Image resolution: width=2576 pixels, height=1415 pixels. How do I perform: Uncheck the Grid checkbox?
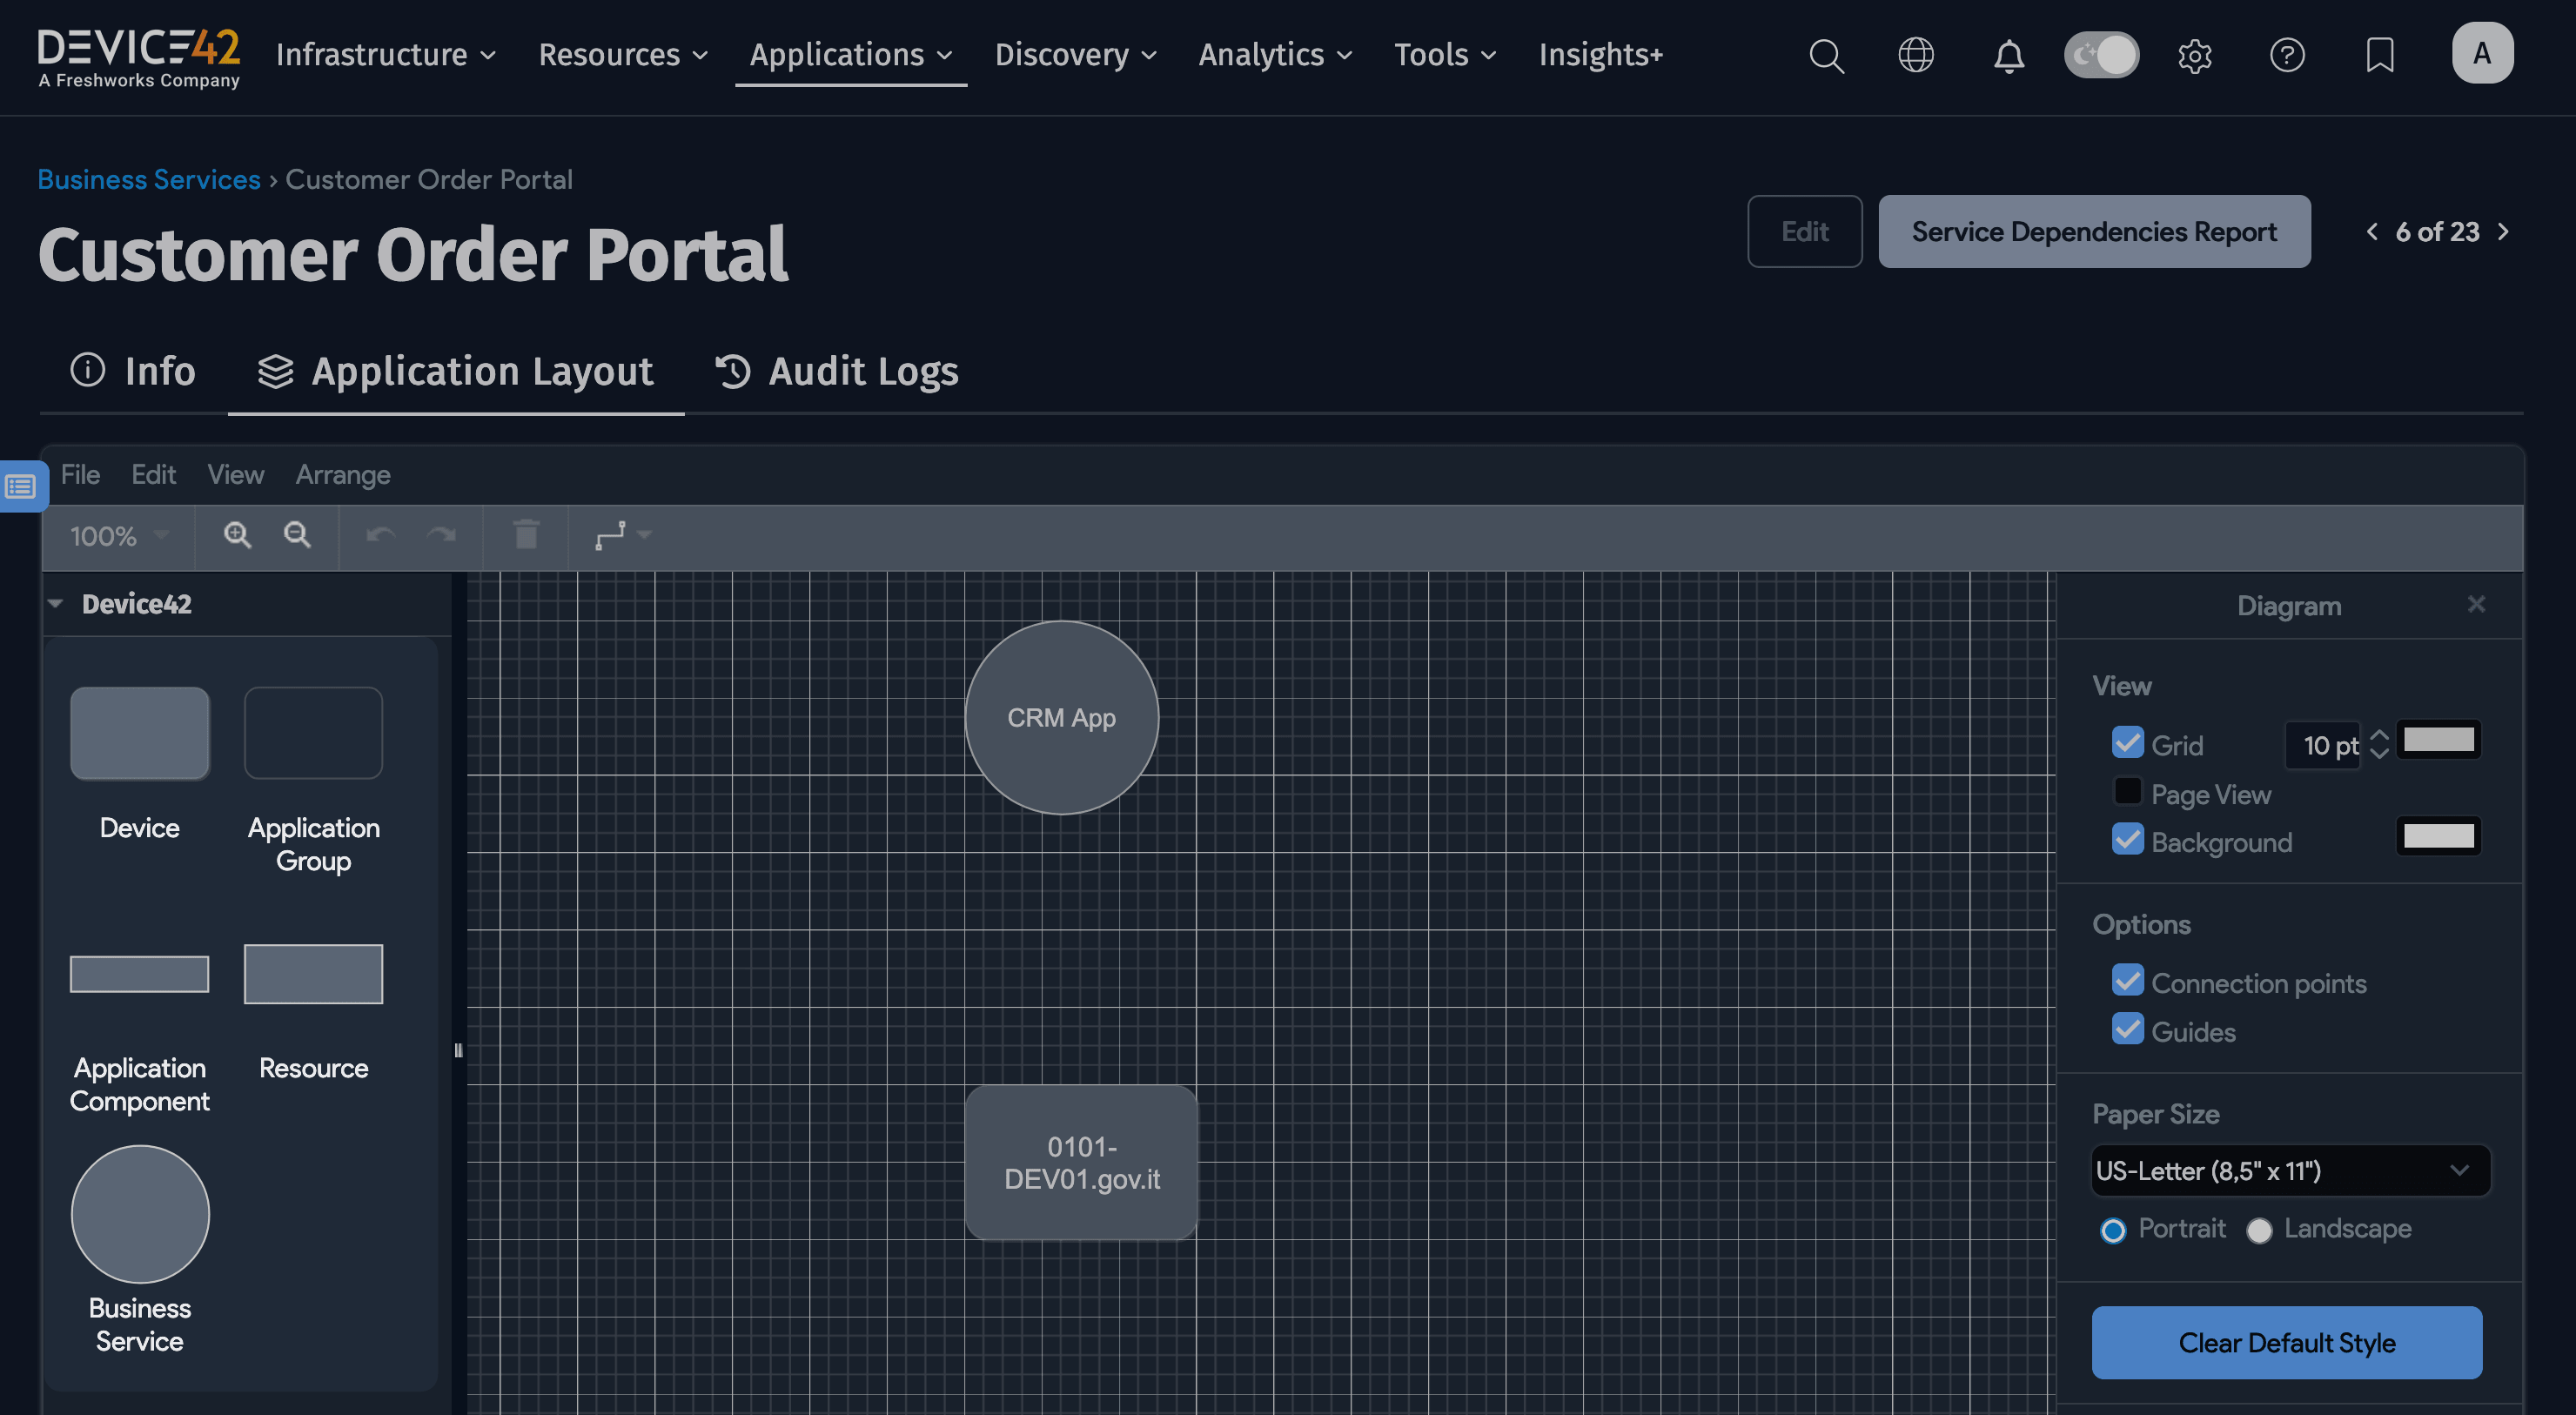pos(2127,743)
